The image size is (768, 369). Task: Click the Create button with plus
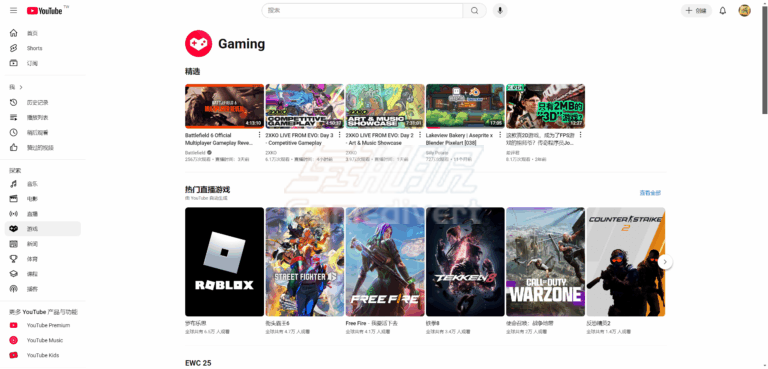tap(696, 11)
